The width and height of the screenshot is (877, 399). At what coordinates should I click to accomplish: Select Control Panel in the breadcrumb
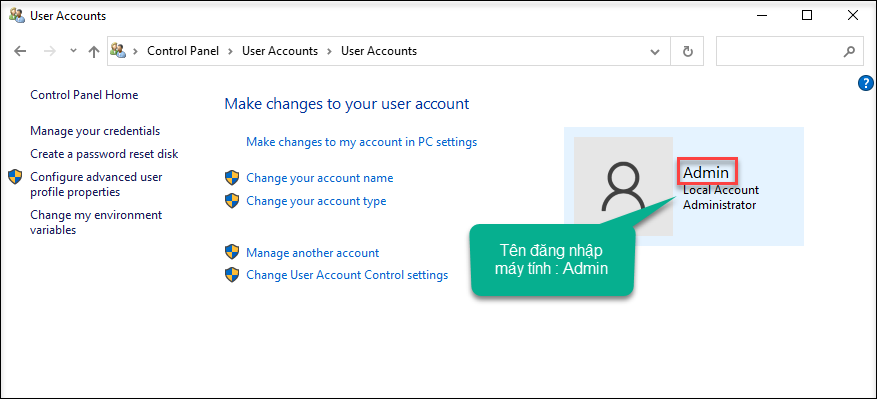coord(183,51)
